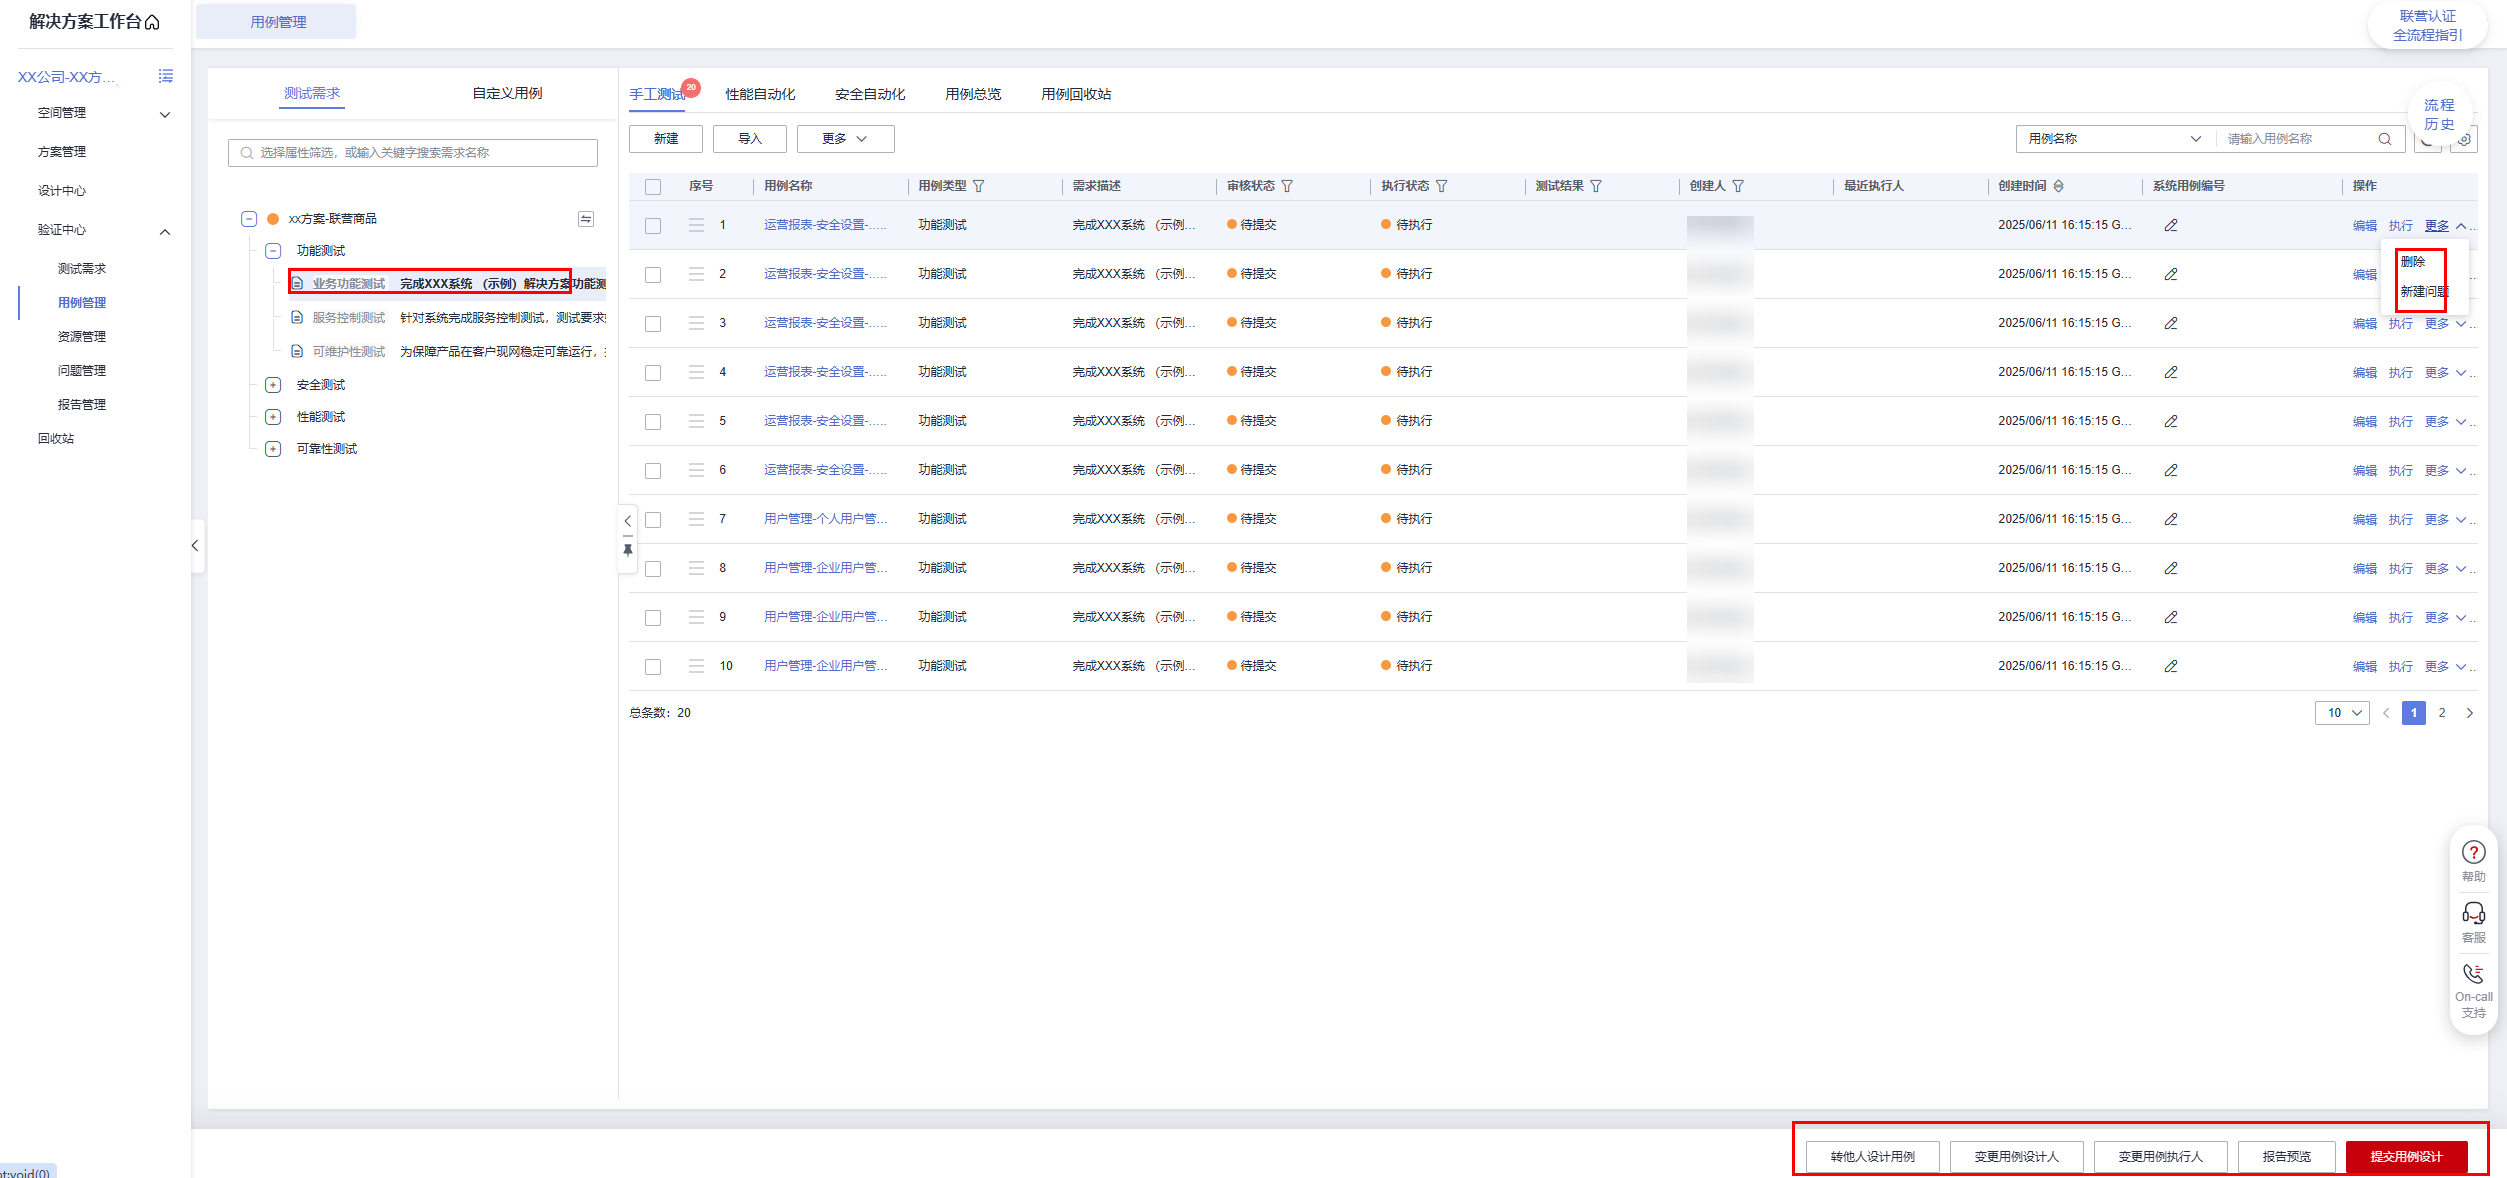This screenshot has width=2507, height=1178.
Task: Click the filter icon on 测试结果 column
Action: click(x=1596, y=186)
